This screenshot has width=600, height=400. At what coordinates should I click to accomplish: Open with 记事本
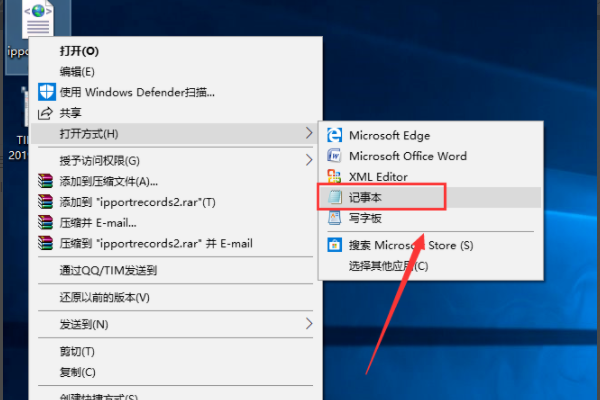tap(431, 198)
